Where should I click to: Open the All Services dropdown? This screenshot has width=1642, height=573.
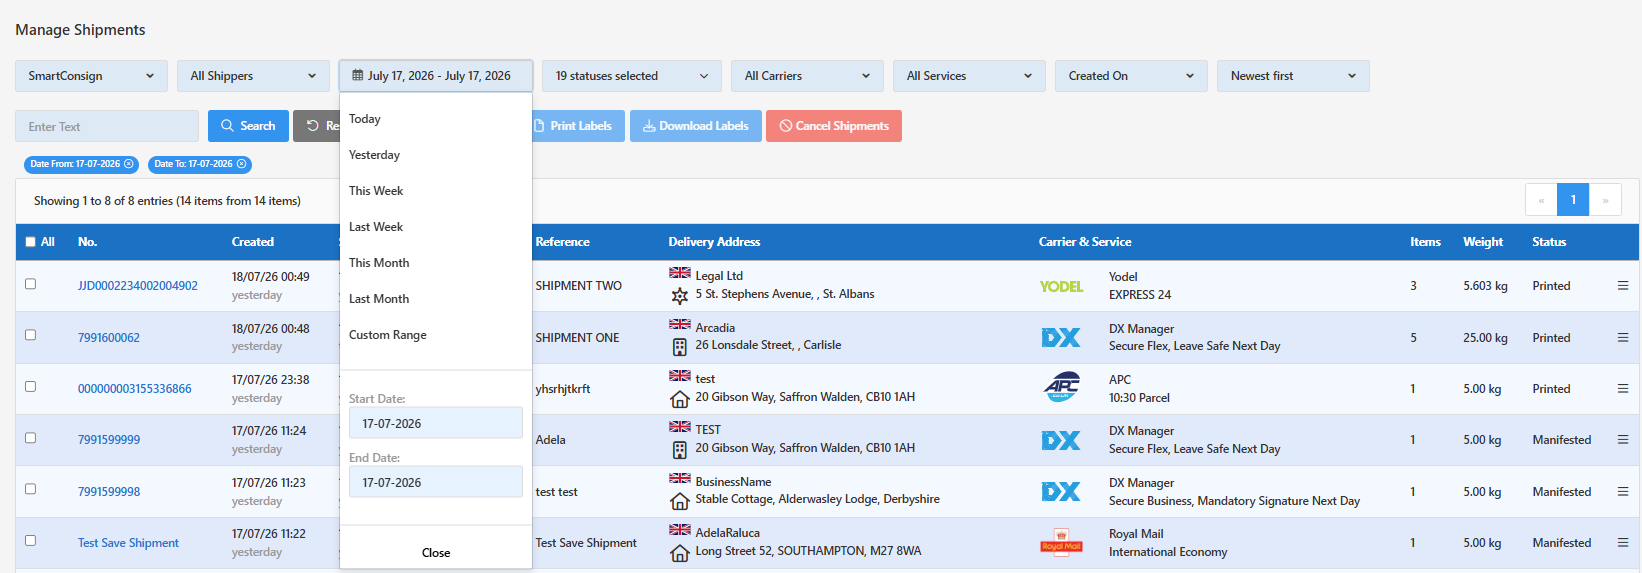tap(969, 76)
